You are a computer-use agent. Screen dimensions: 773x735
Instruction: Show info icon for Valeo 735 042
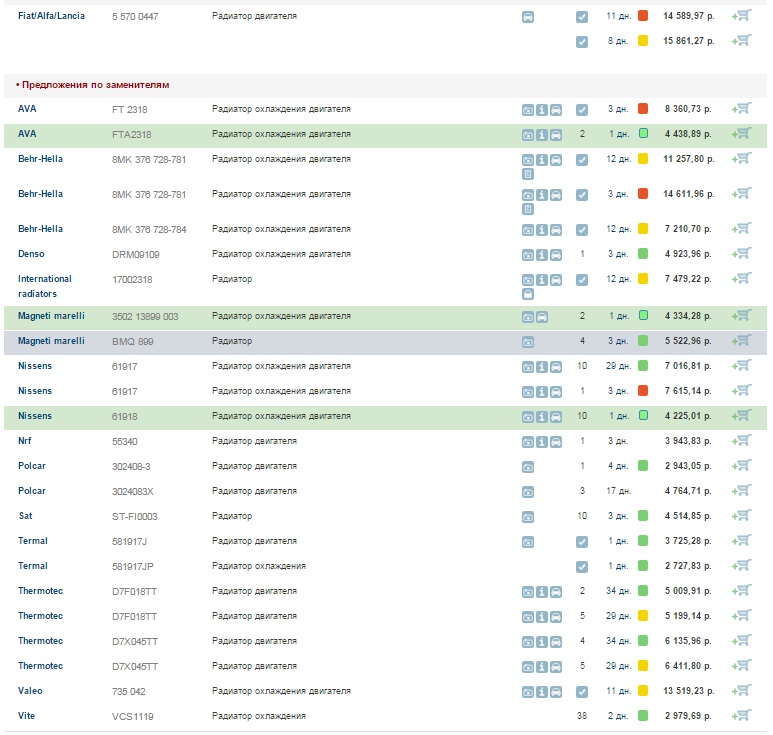tap(542, 692)
